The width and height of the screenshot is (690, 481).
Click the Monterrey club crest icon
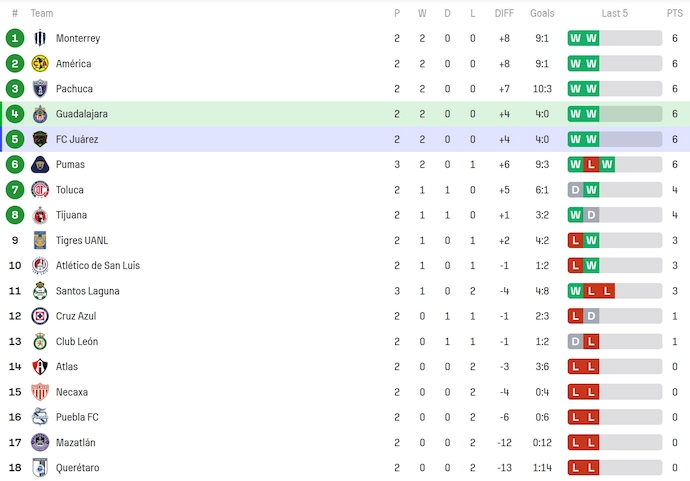pos(40,38)
